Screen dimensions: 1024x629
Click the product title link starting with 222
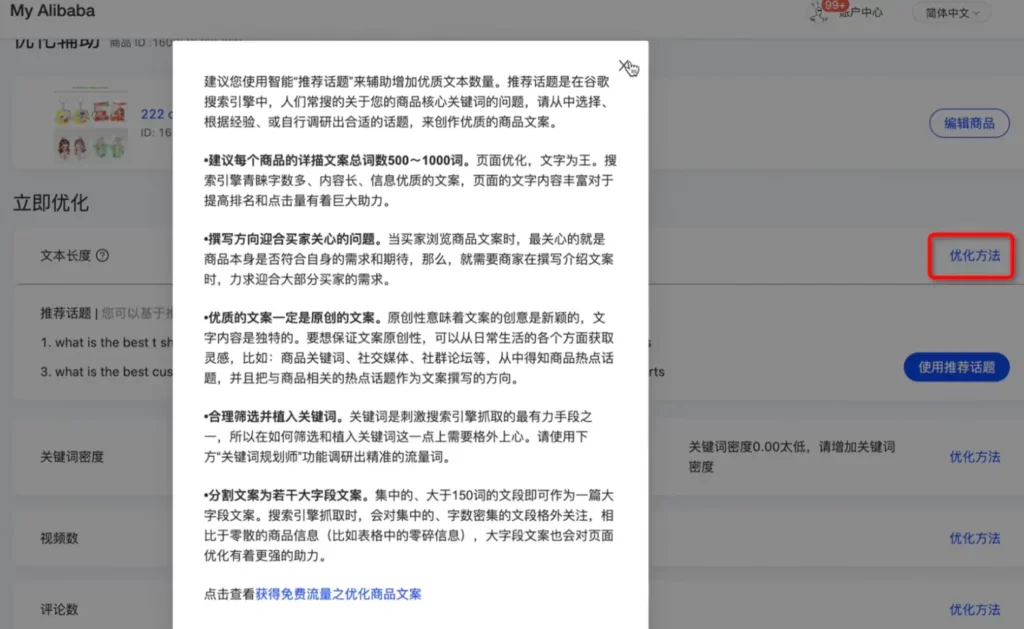[157, 114]
